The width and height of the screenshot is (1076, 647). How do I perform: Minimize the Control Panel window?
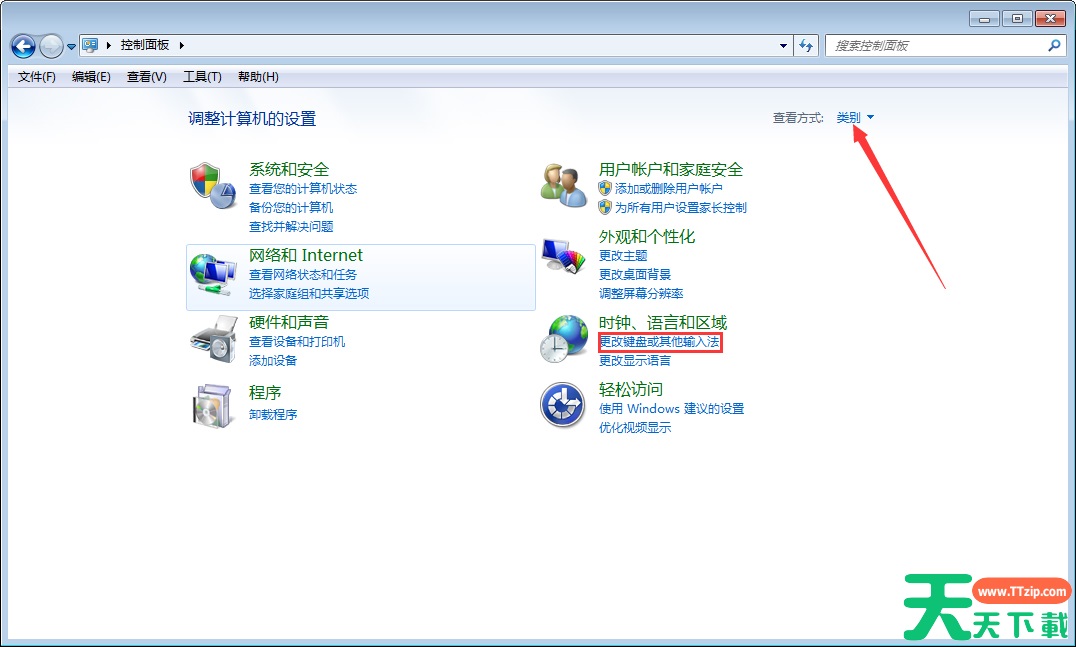(984, 19)
